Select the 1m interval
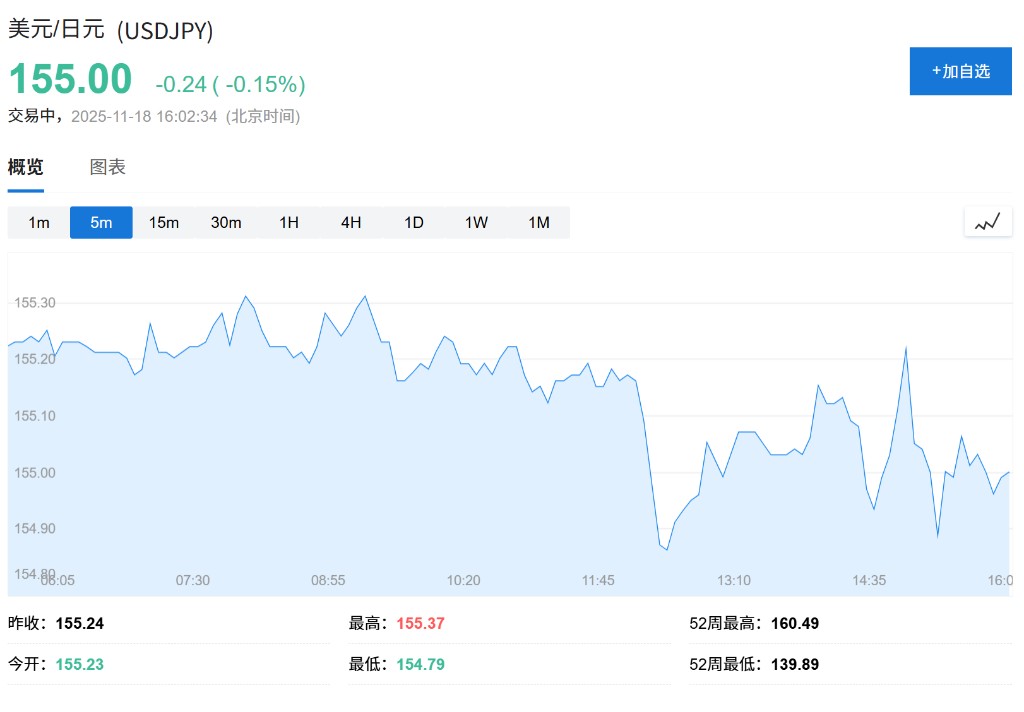The image size is (1024, 712). tap(39, 222)
